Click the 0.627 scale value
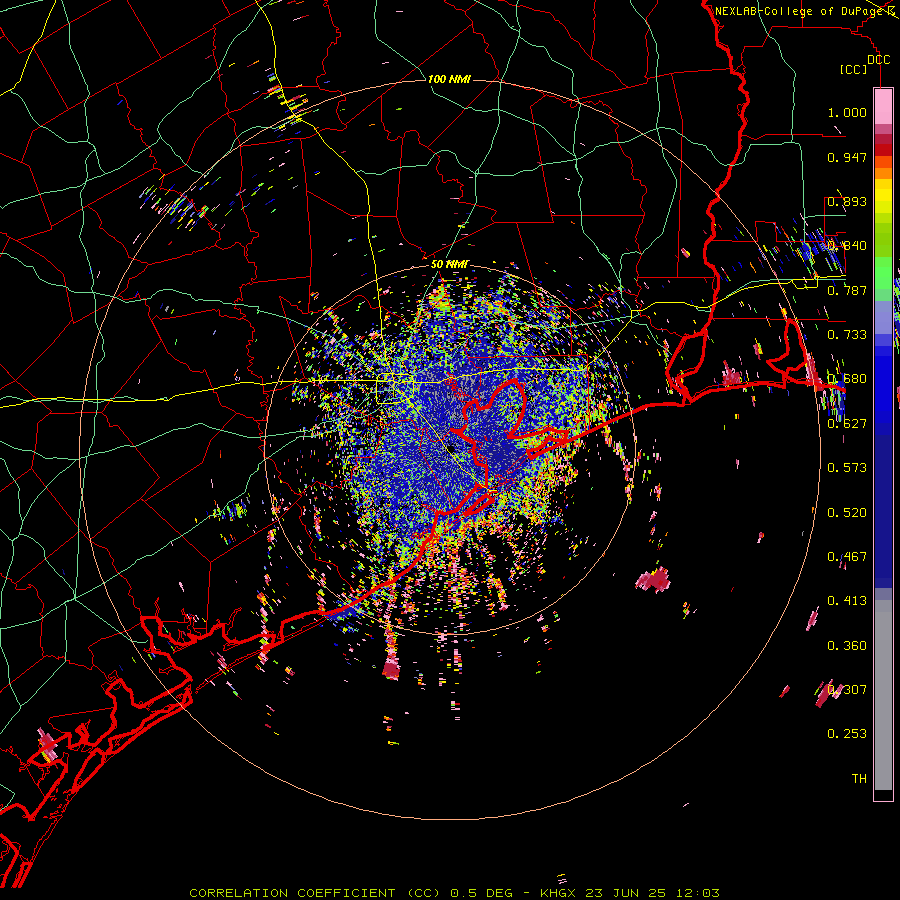 847,424
